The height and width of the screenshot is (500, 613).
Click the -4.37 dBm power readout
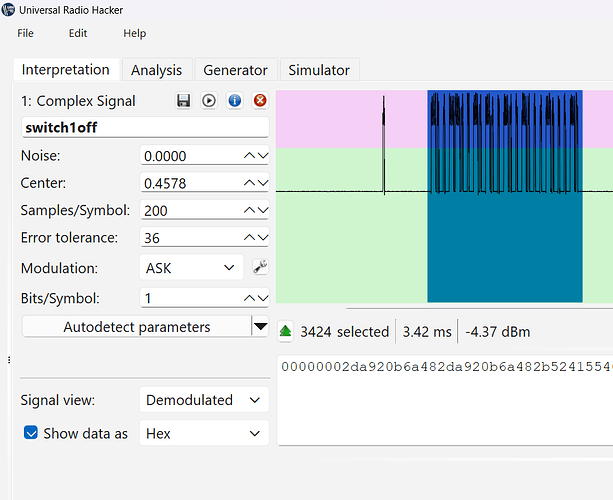[x=498, y=332]
